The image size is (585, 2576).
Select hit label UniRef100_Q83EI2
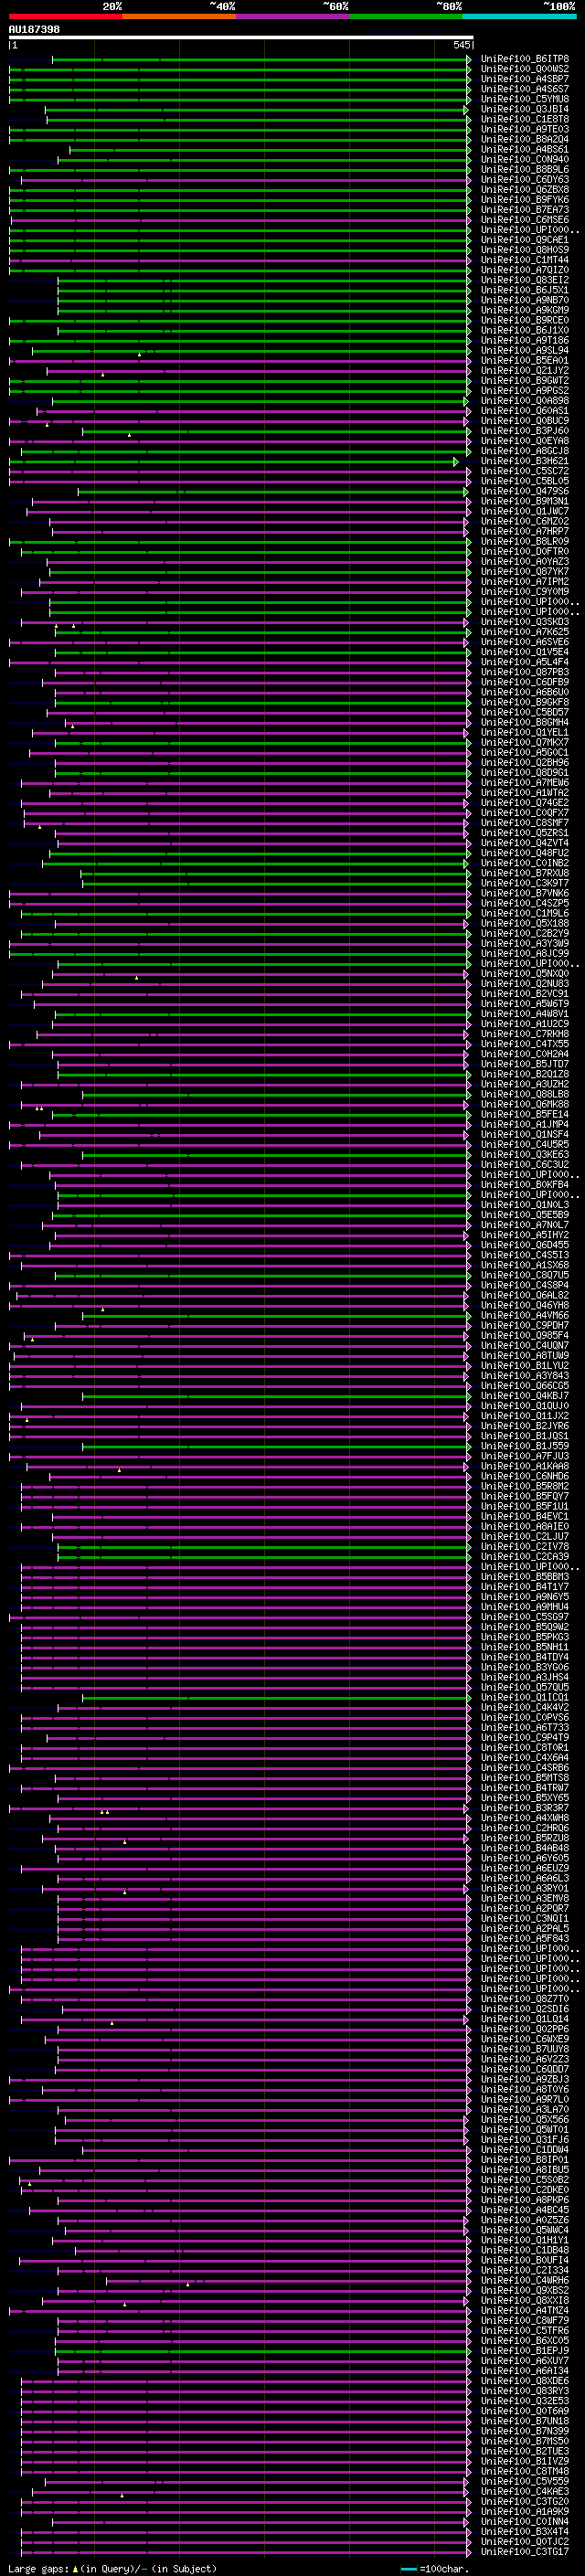pyautogui.click(x=524, y=280)
